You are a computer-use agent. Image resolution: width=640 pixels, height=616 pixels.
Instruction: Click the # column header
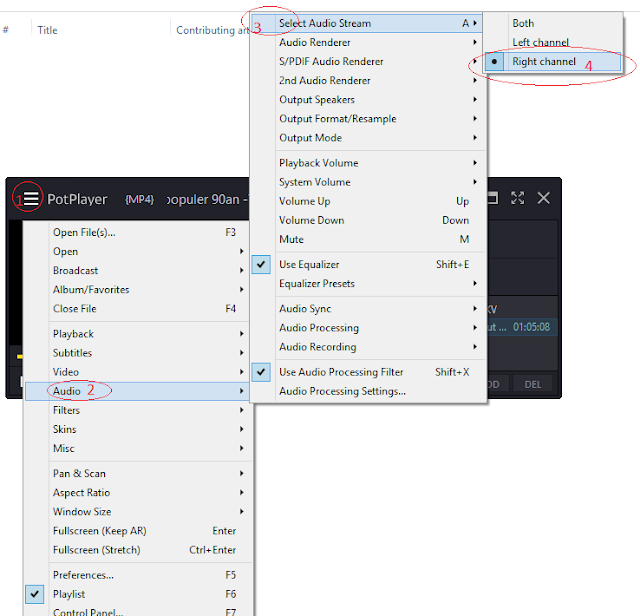pyautogui.click(x=6, y=30)
